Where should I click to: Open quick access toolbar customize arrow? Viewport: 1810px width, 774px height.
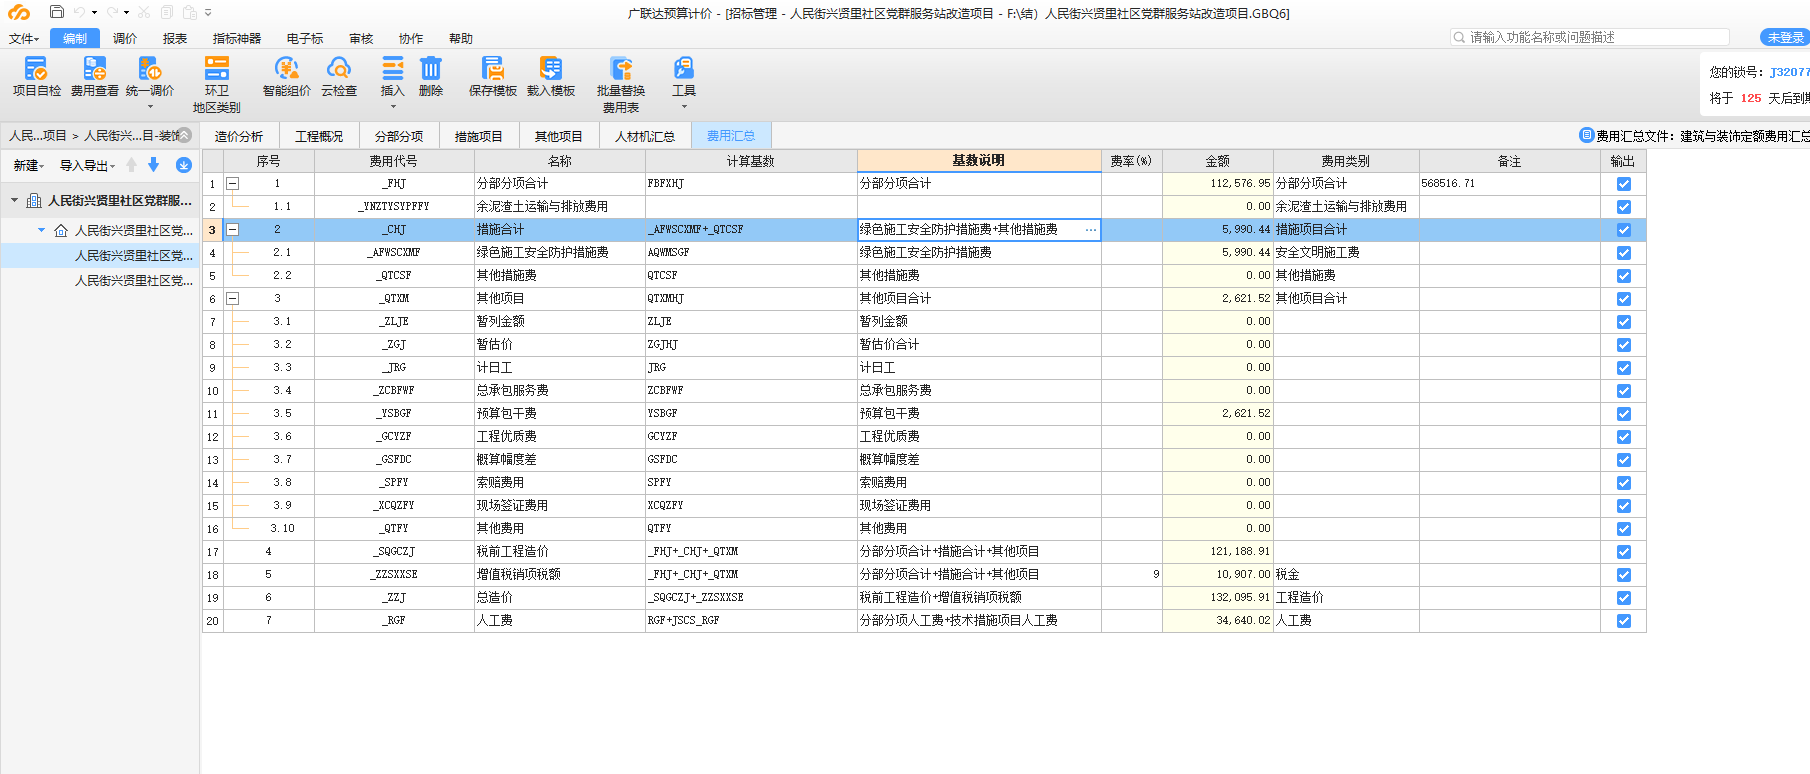coord(208,12)
